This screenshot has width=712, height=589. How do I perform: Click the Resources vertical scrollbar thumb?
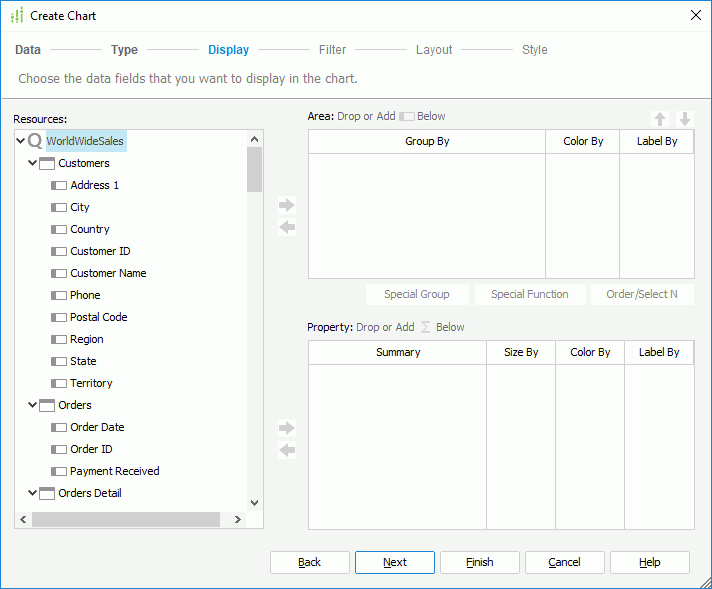coord(254,169)
